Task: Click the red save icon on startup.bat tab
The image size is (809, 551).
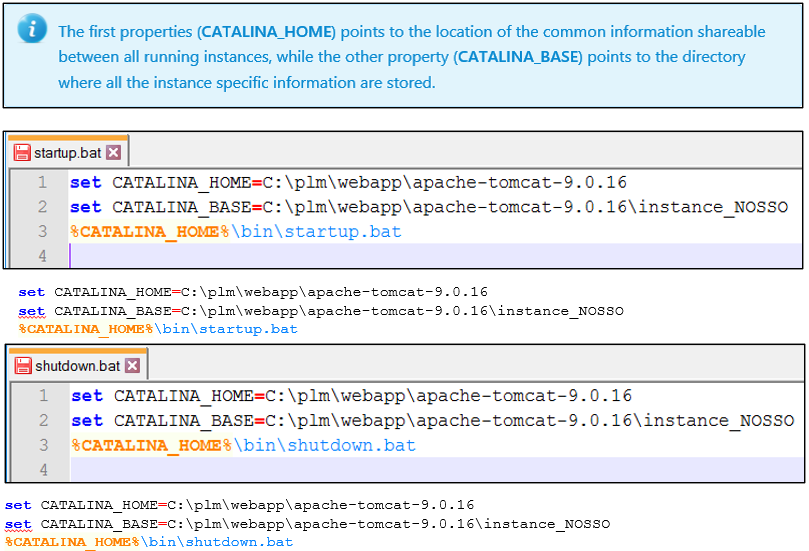Action: [x=22, y=153]
